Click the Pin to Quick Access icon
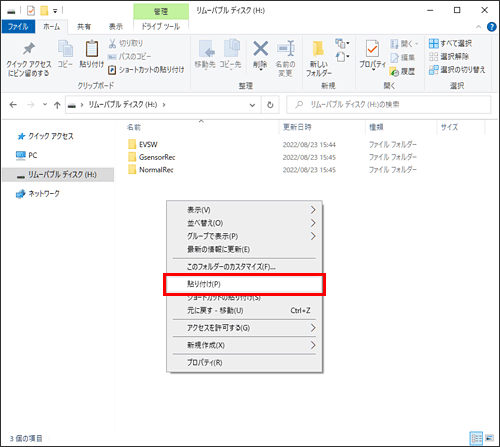Image resolution: width=500 pixels, height=447 pixels. pyautogui.click(x=29, y=49)
